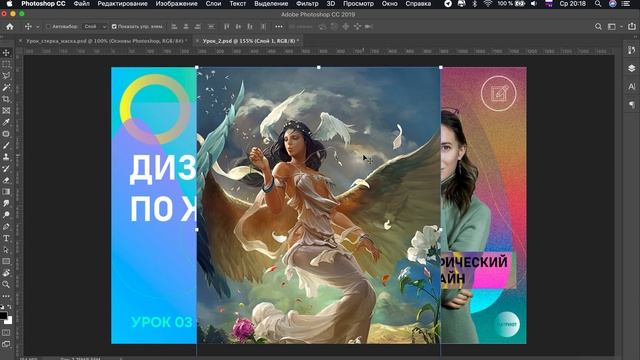Open the Просмотр menu

pyautogui.click(x=358, y=4)
